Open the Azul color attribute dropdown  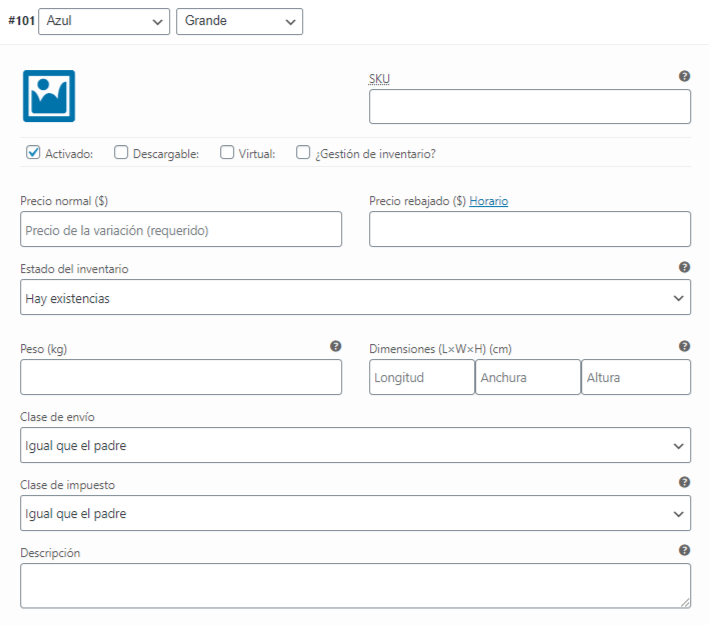pyautogui.click(x=104, y=21)
